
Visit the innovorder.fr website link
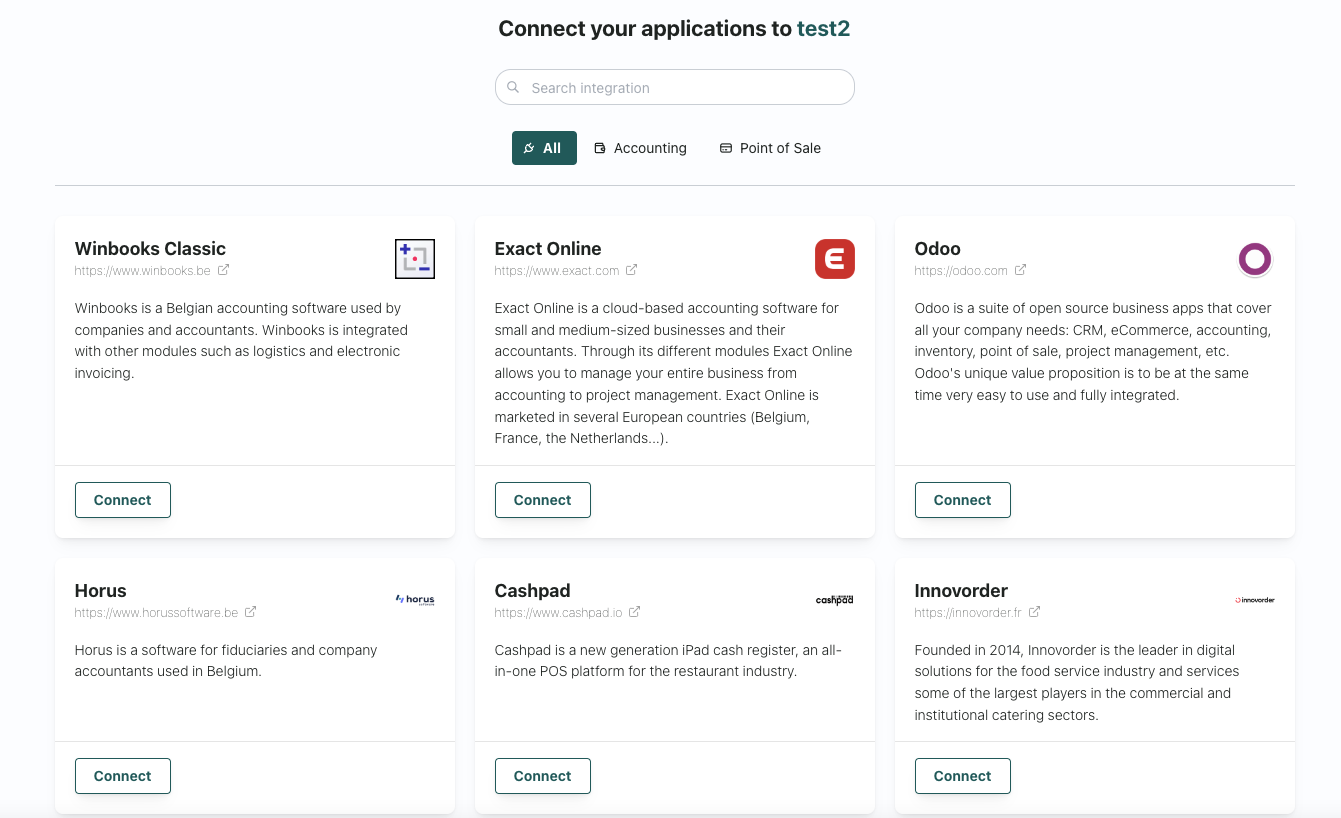point(966,612)
